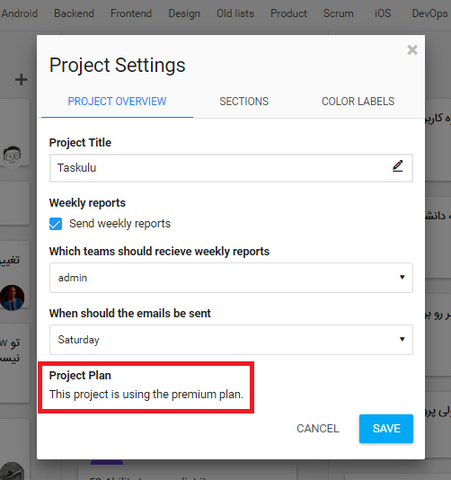Screen dimensions: 451x480
Task: Select the Project Overview tab
Action: coord(117,101)
